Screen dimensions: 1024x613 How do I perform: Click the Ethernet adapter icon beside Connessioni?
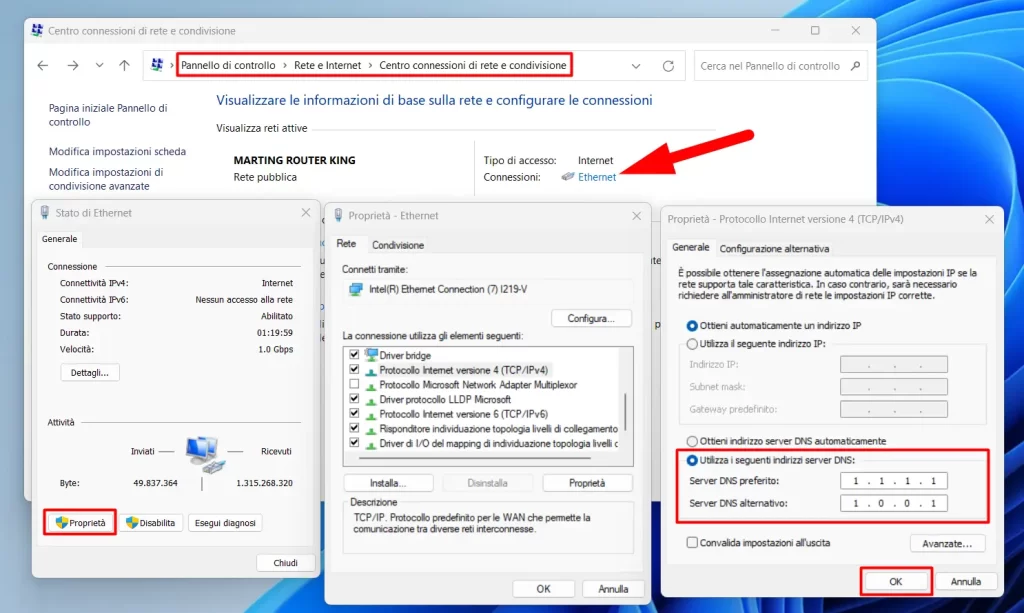coord(568,176)
